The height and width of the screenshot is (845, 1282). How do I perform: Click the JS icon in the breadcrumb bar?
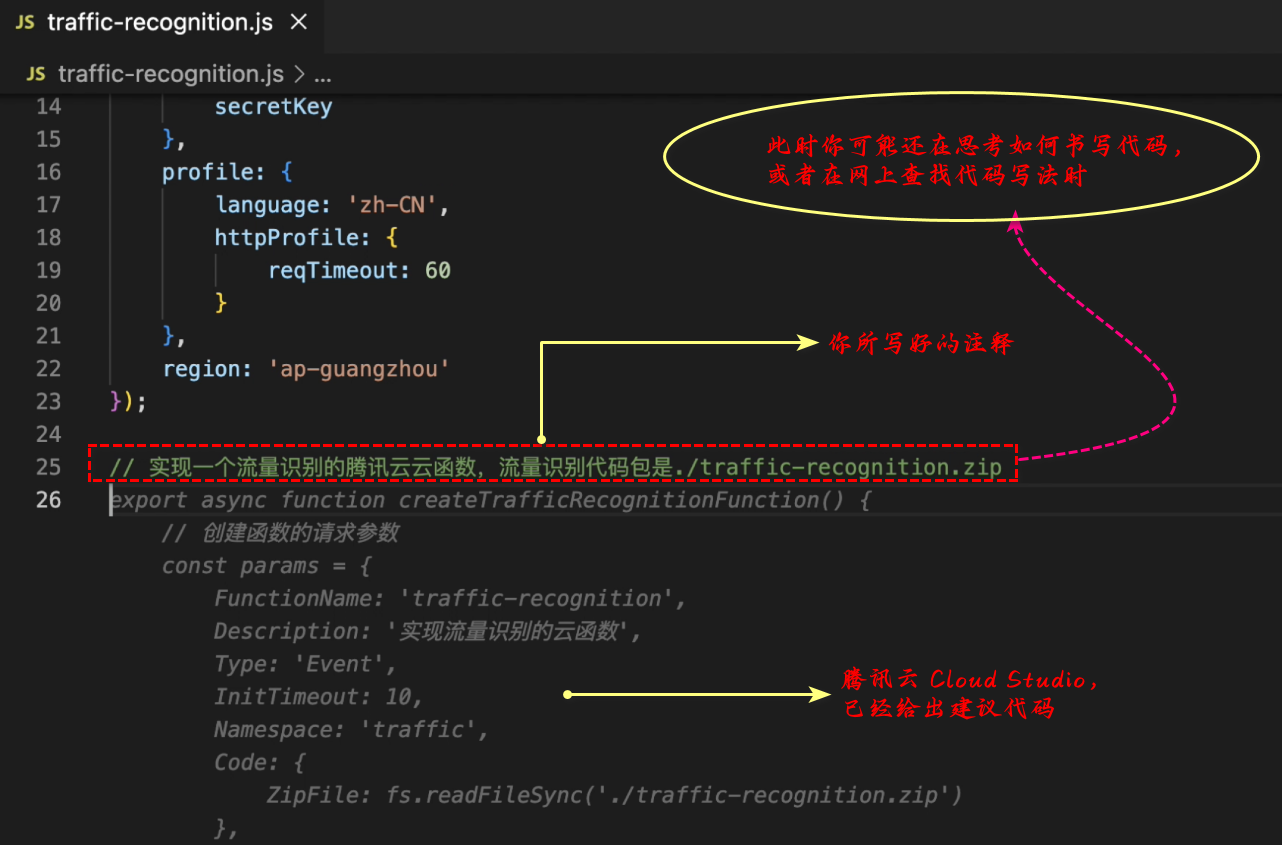[x=36, y=74]
